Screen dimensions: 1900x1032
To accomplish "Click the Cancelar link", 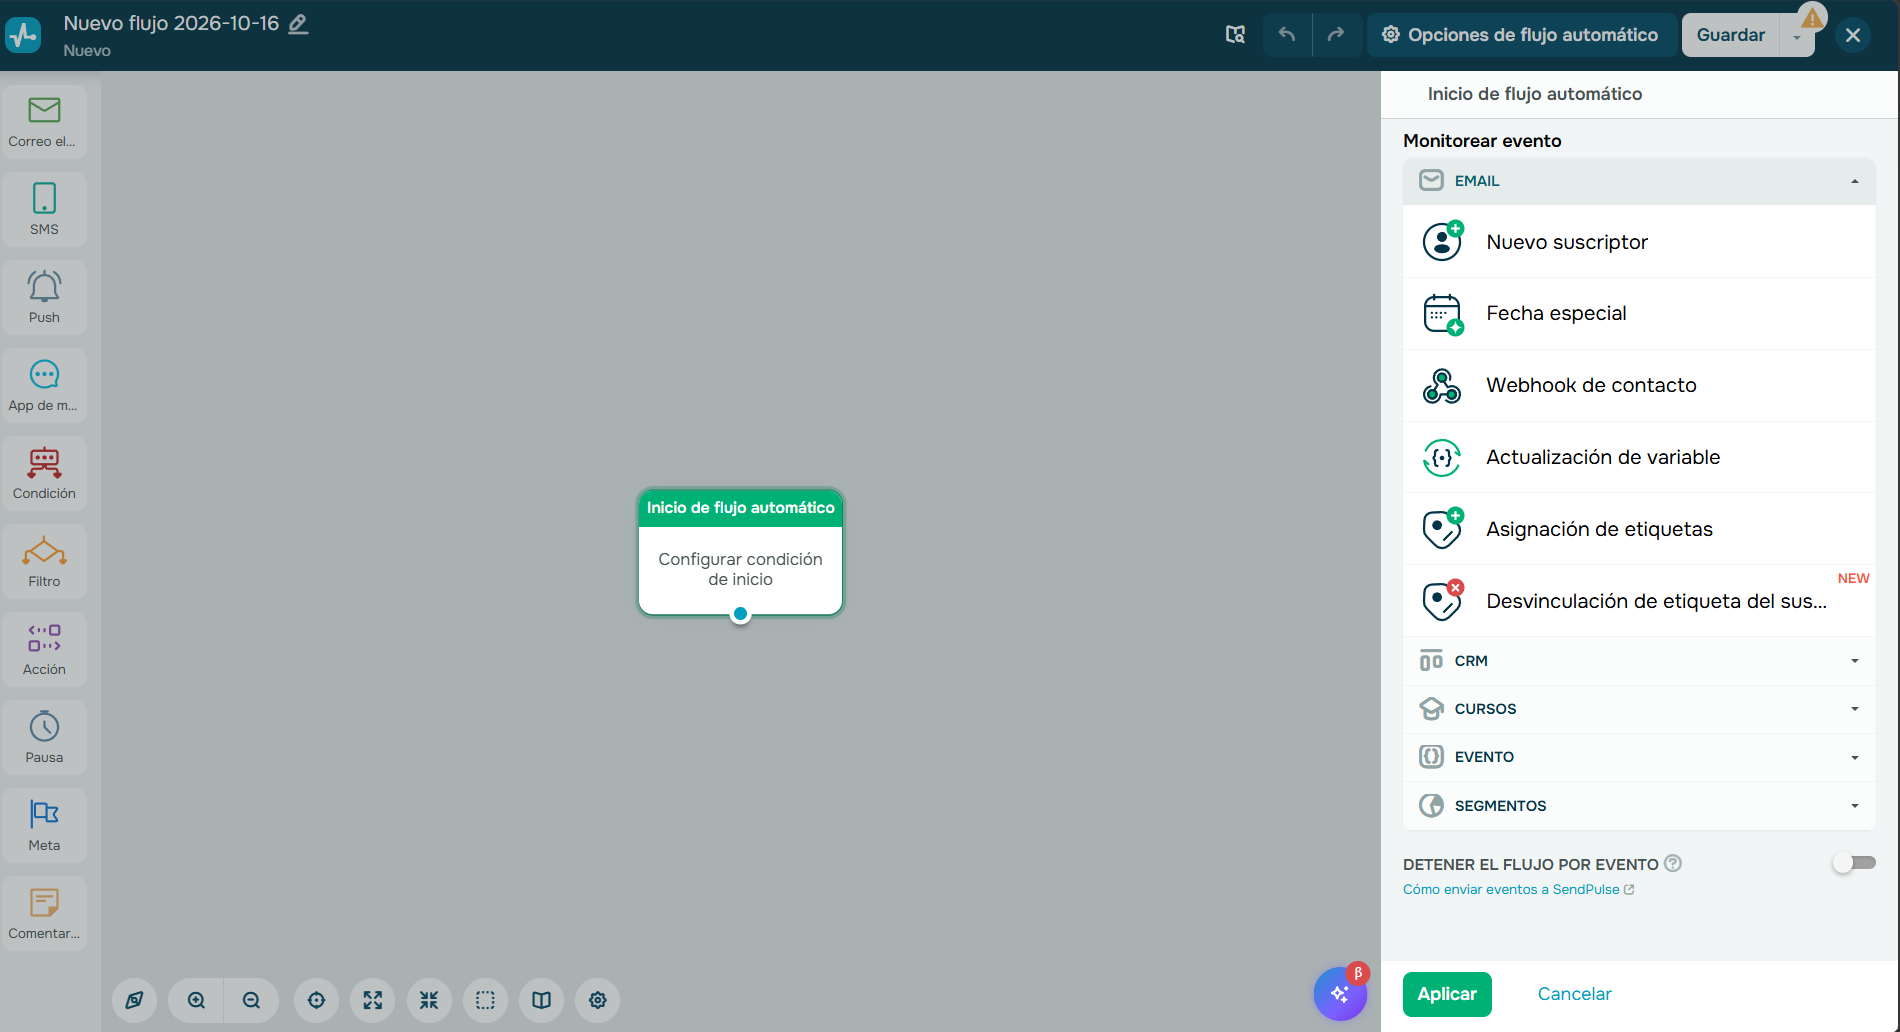I will click(x=1574, y=994).
